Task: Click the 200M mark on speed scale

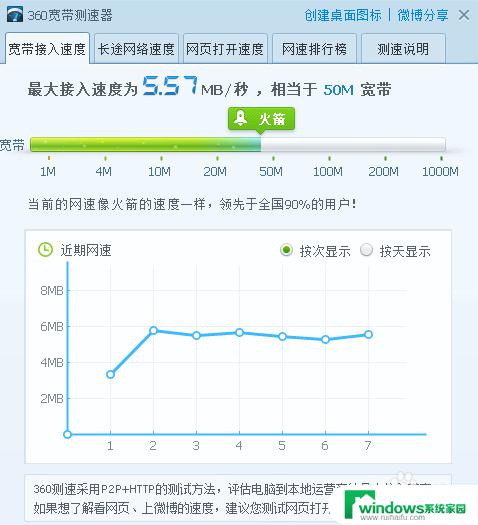Action: click(x=384, y=171)
